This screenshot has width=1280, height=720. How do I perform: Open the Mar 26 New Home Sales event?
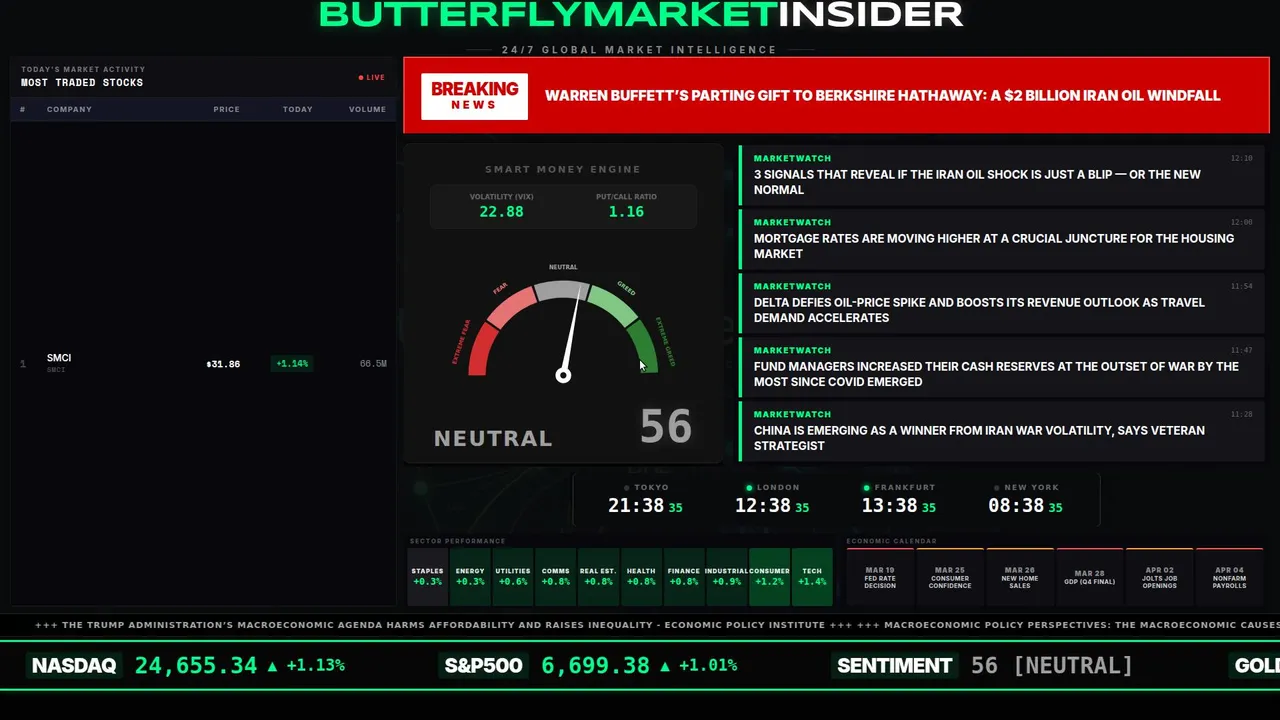pyautogui.click(x=1020, y=577)
